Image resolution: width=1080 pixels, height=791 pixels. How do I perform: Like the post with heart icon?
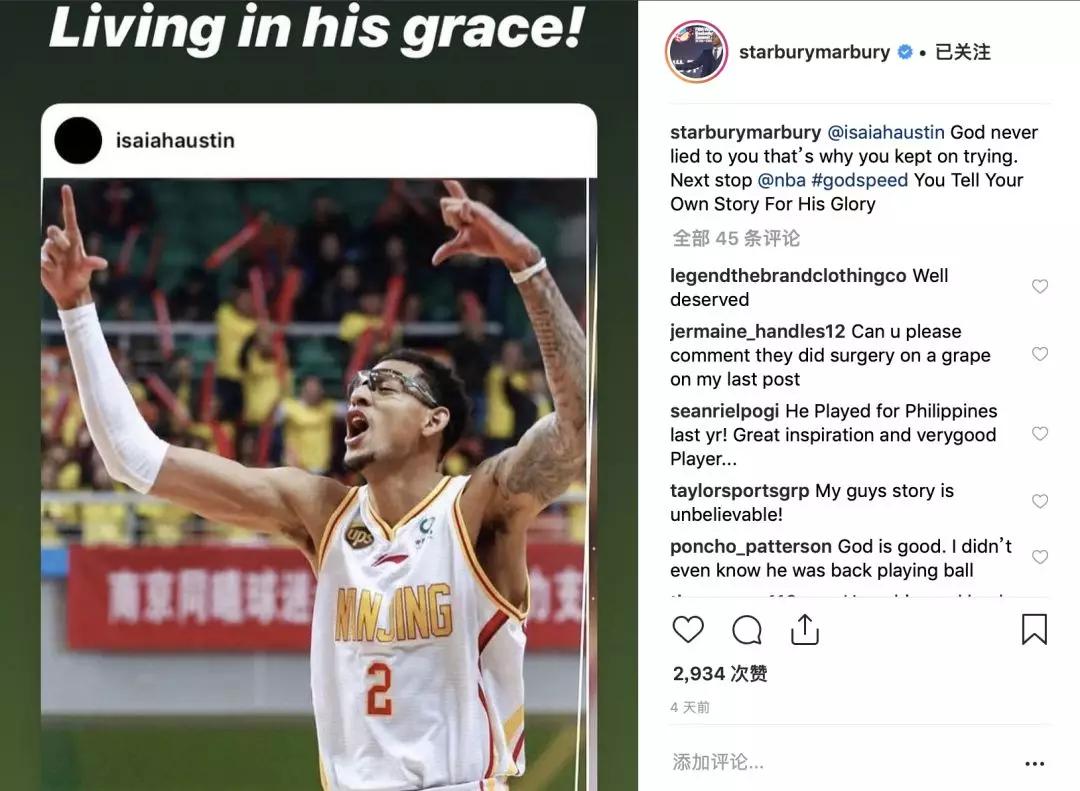pos(687,629)
